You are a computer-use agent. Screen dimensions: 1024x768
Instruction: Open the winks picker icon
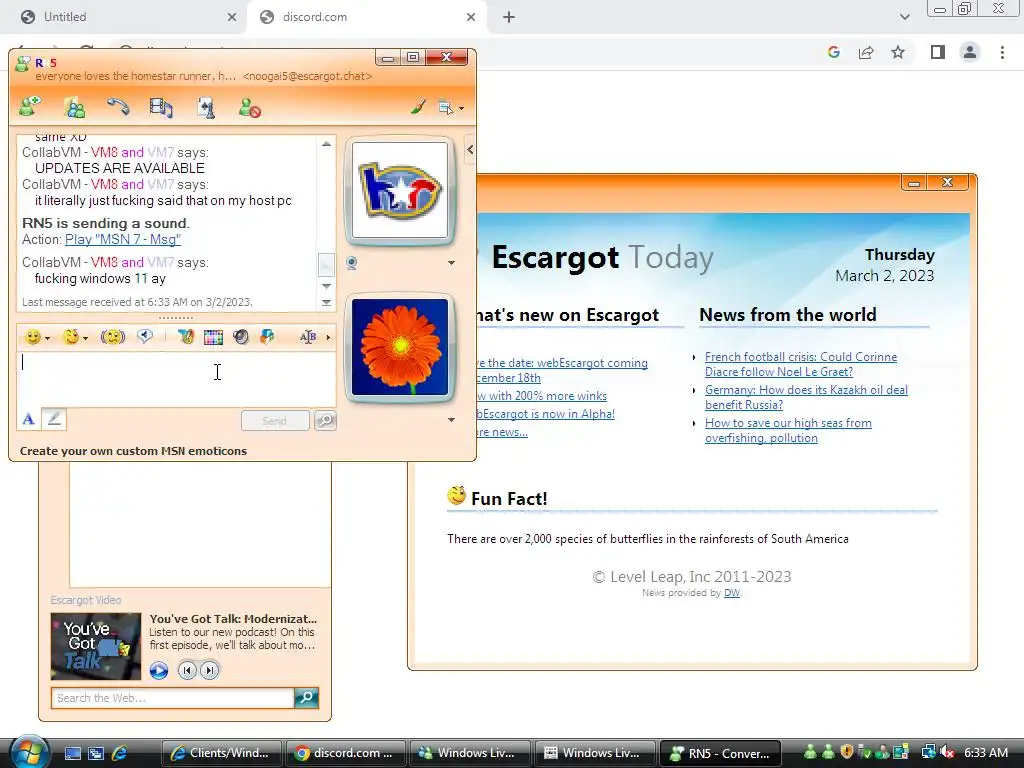coord(71,337)
